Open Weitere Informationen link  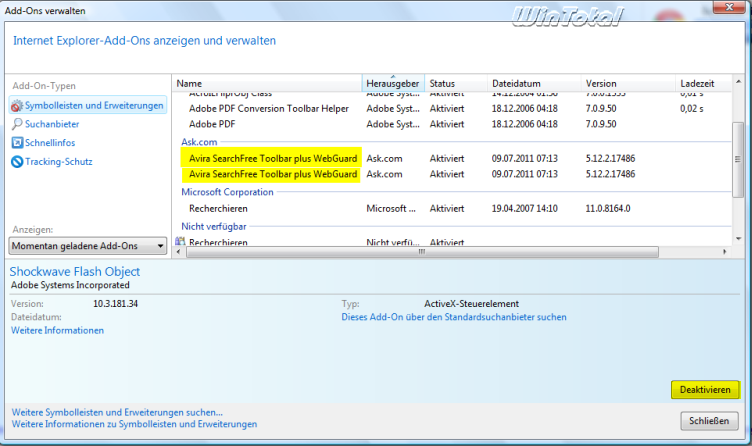[x=57, y=330]
